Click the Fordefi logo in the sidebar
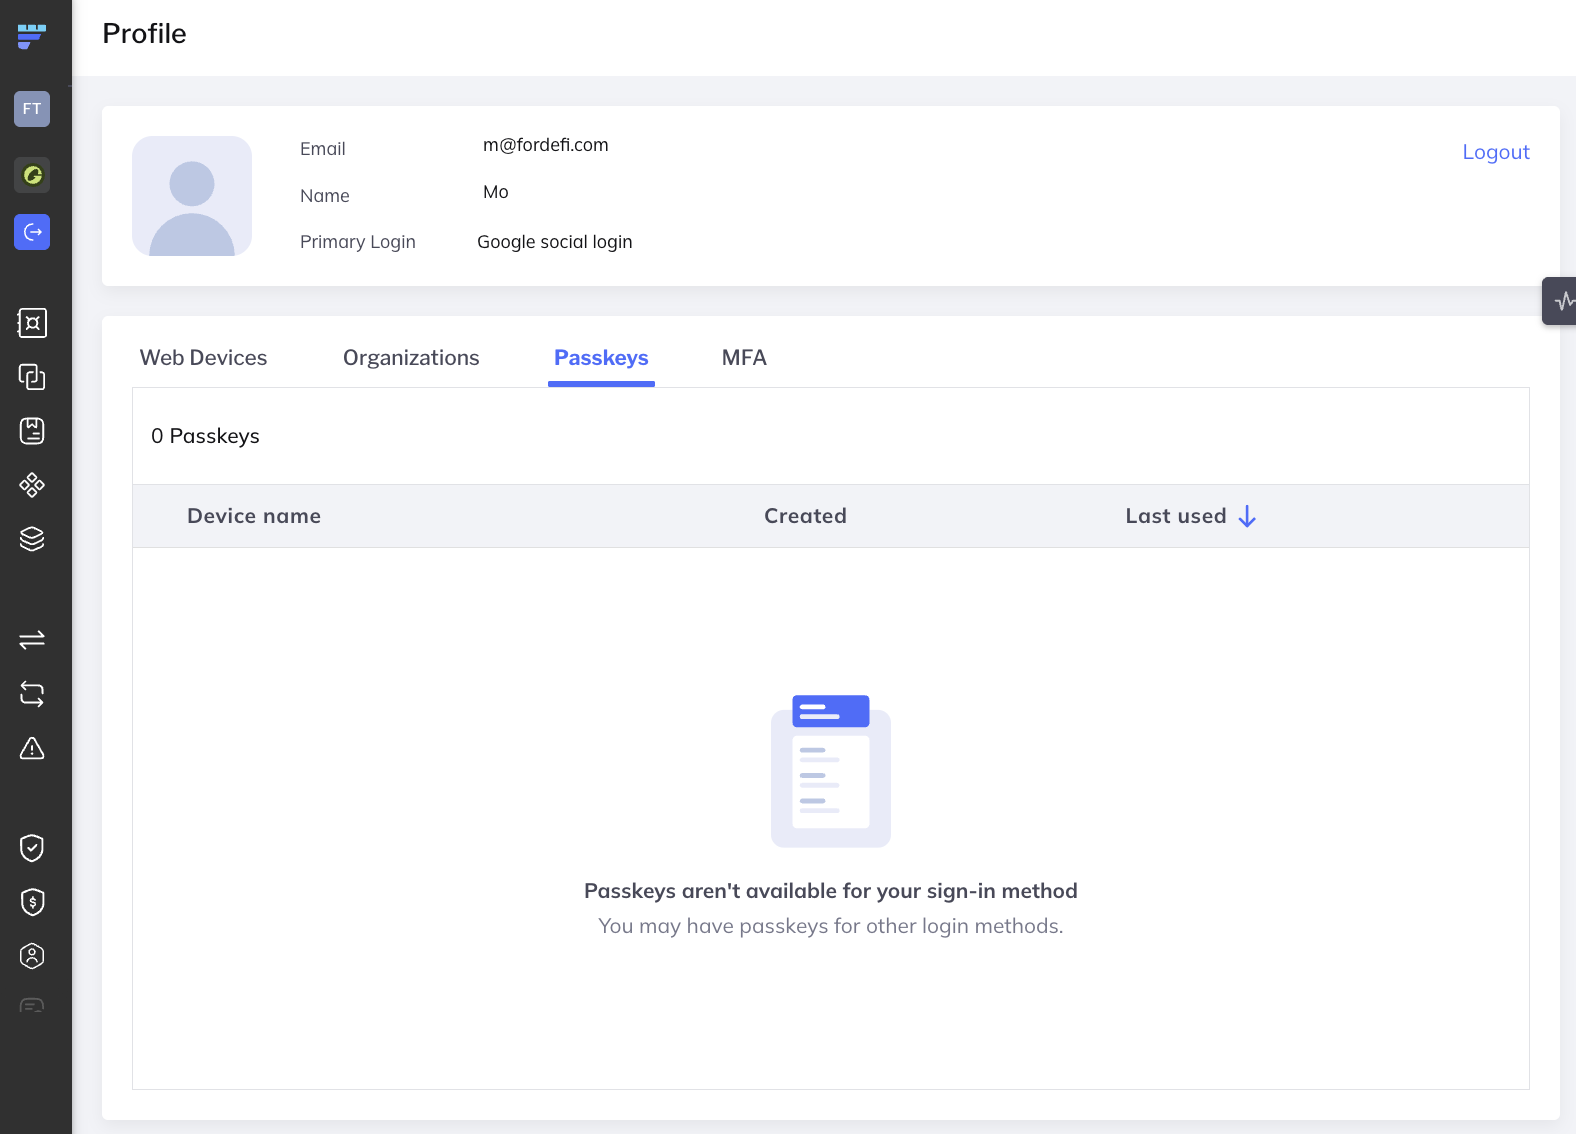 tap(32, 36)
